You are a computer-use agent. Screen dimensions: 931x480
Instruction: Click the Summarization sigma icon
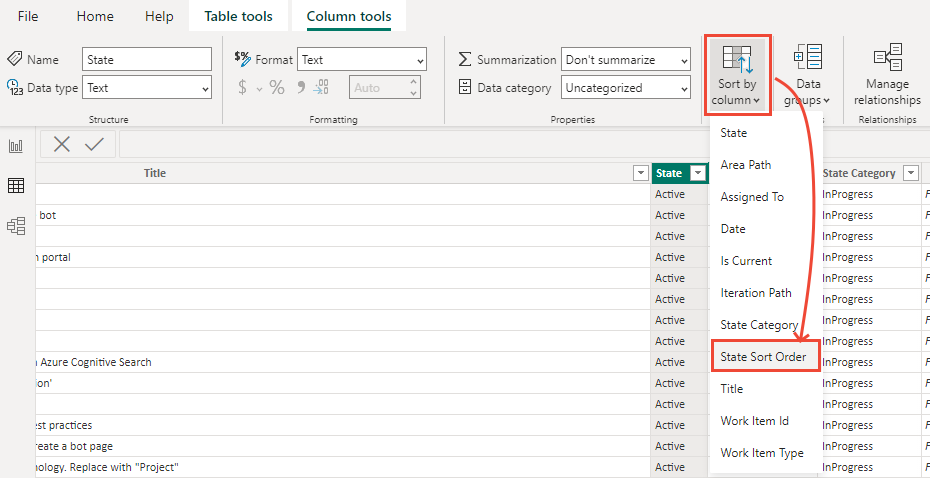(466, 59)
